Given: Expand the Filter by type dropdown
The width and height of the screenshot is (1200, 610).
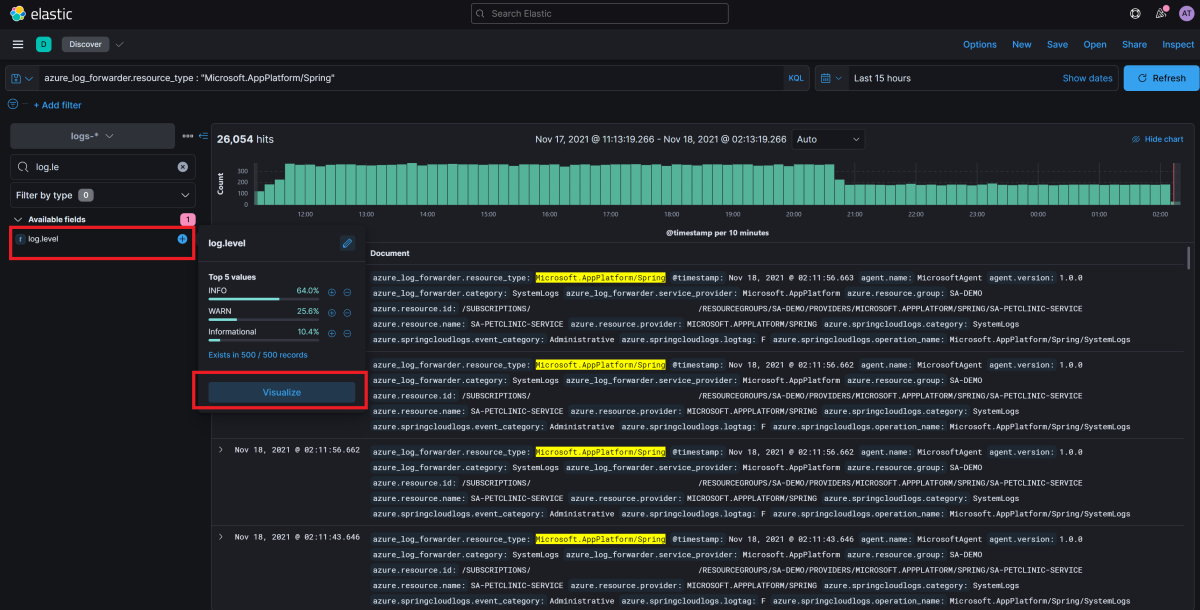Looking at the screenshot, I should [102, 195].
